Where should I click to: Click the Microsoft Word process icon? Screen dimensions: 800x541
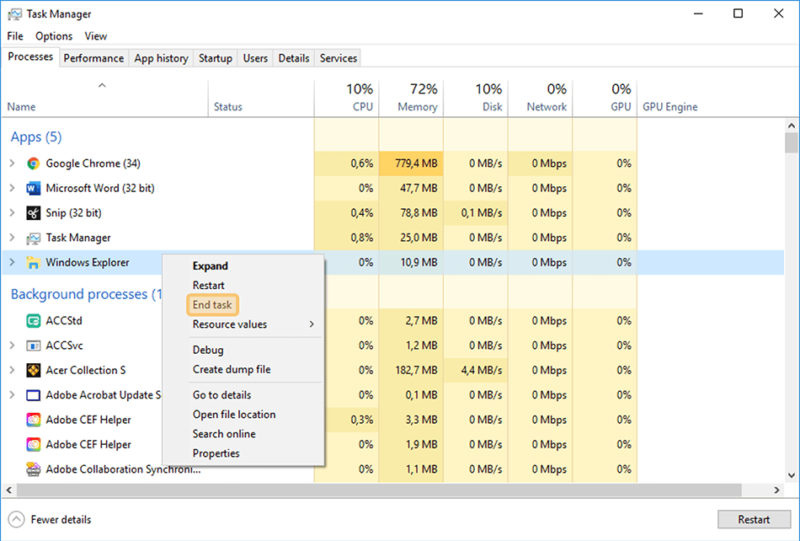point(33,188)
